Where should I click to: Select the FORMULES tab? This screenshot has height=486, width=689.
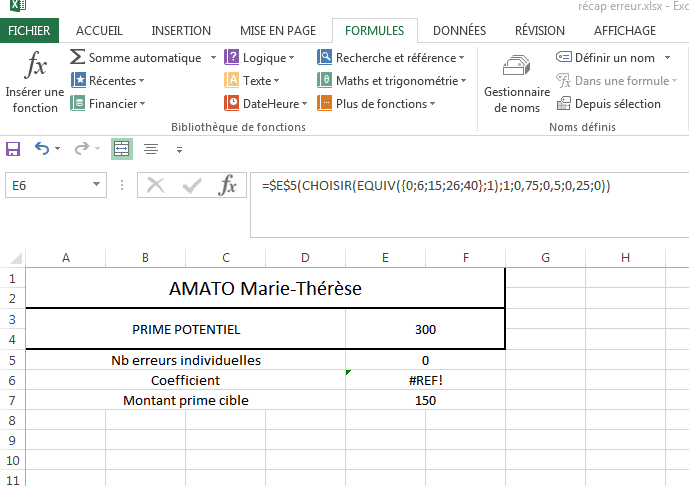pyautogui.click(x=374, y=30)
